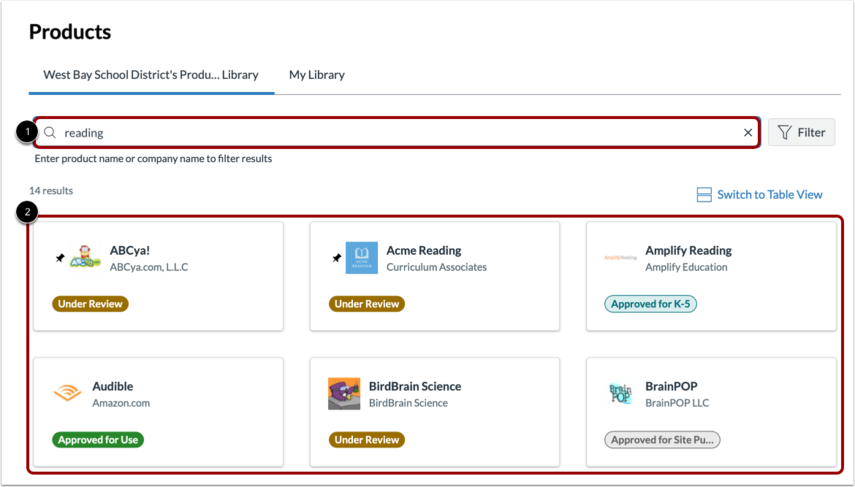
Task: Switch to the My Library tab
Action: (317, 75)
